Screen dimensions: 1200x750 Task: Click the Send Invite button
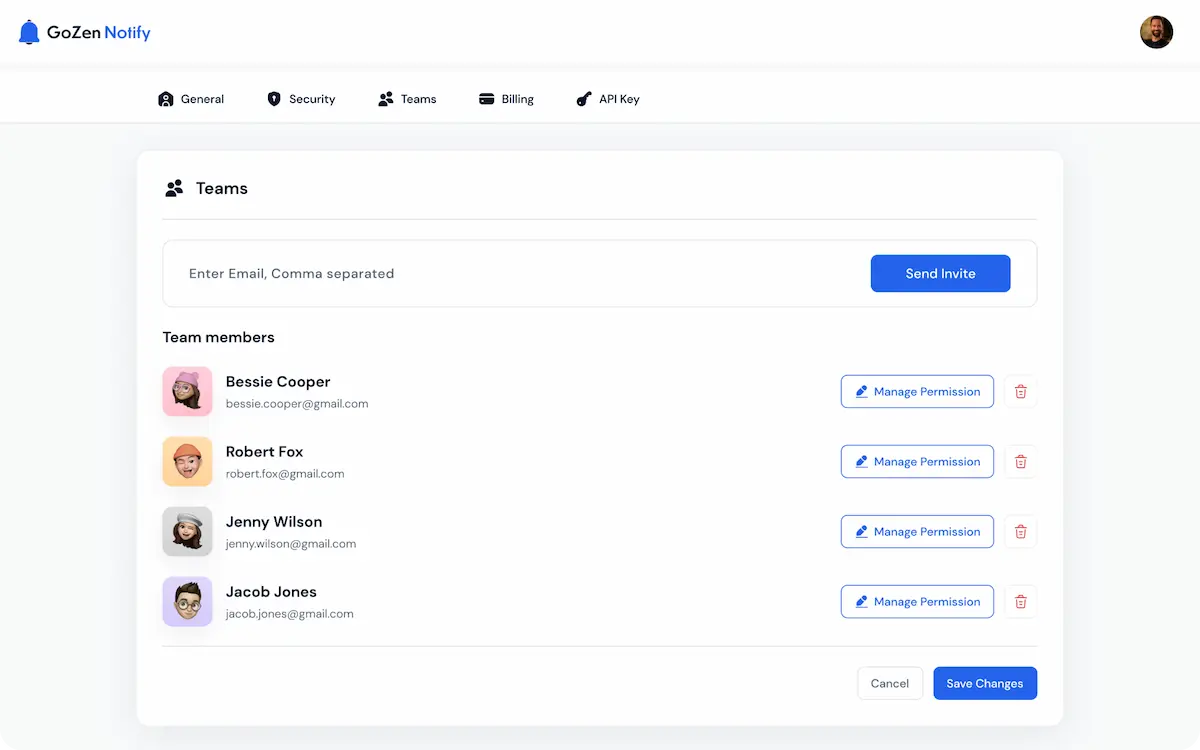point(940,272)
